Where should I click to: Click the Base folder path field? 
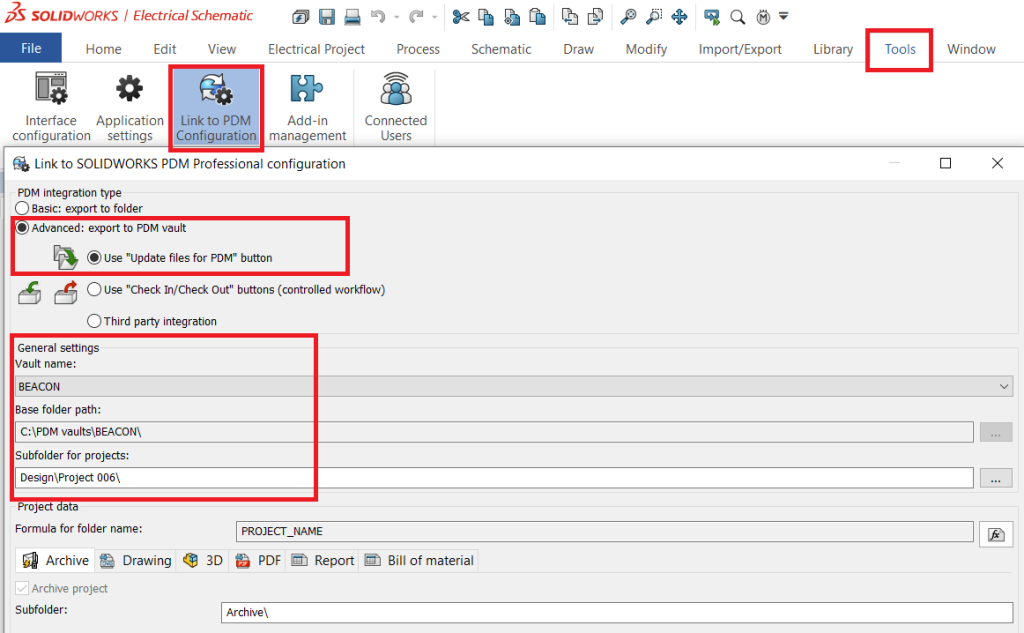[494, 432]
